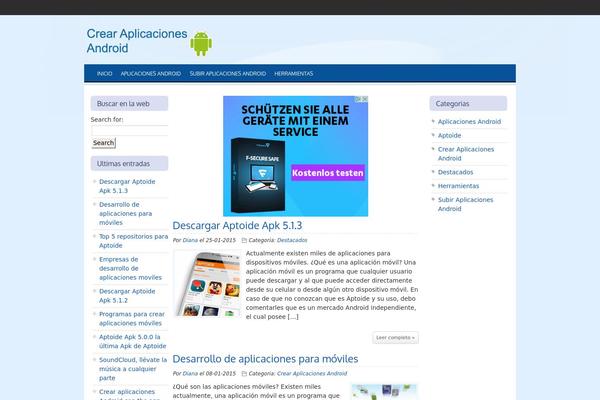The width and height of the screenshot is (600, 400).
Task: Open the AdChoices info icon on the ad
Action: [359, 99]
